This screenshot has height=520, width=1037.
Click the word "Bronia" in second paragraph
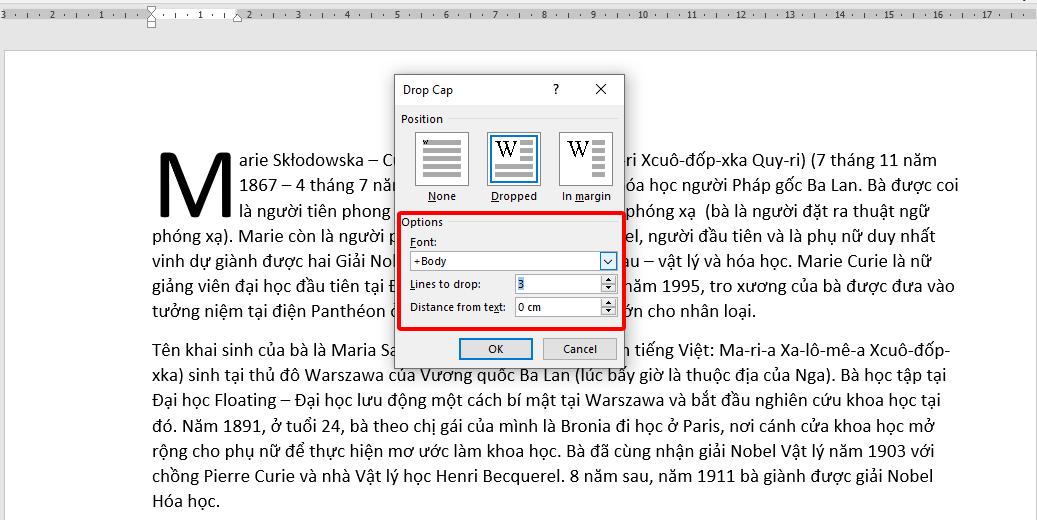pos(585,425)
